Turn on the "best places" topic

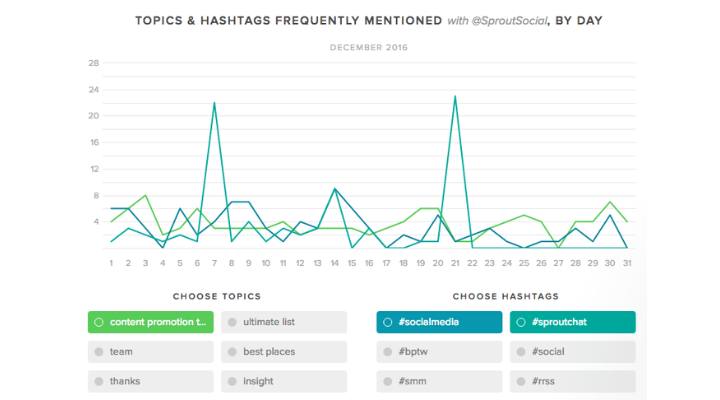click(284, 352)
